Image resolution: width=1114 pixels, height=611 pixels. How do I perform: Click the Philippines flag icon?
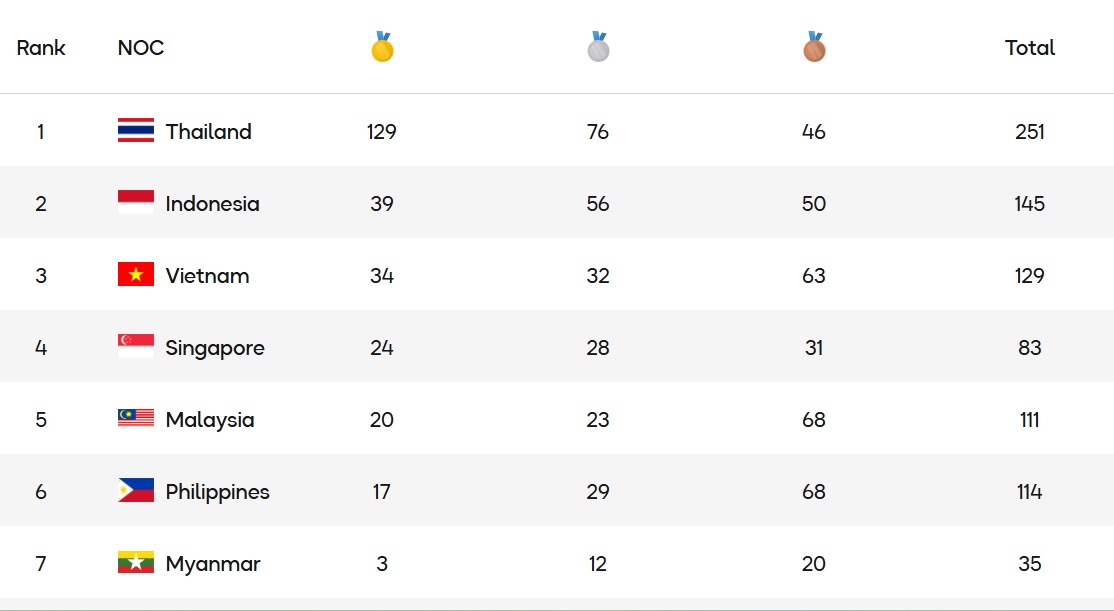coord(136,491)
